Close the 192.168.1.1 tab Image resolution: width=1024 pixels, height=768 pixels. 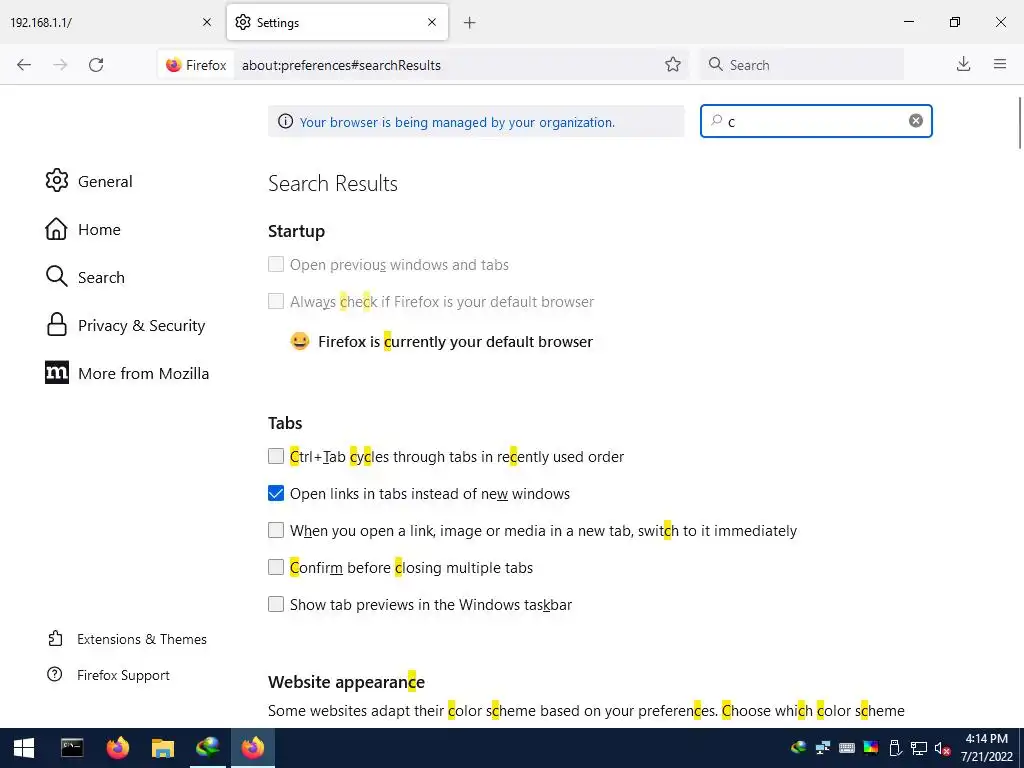coord(207,22)
